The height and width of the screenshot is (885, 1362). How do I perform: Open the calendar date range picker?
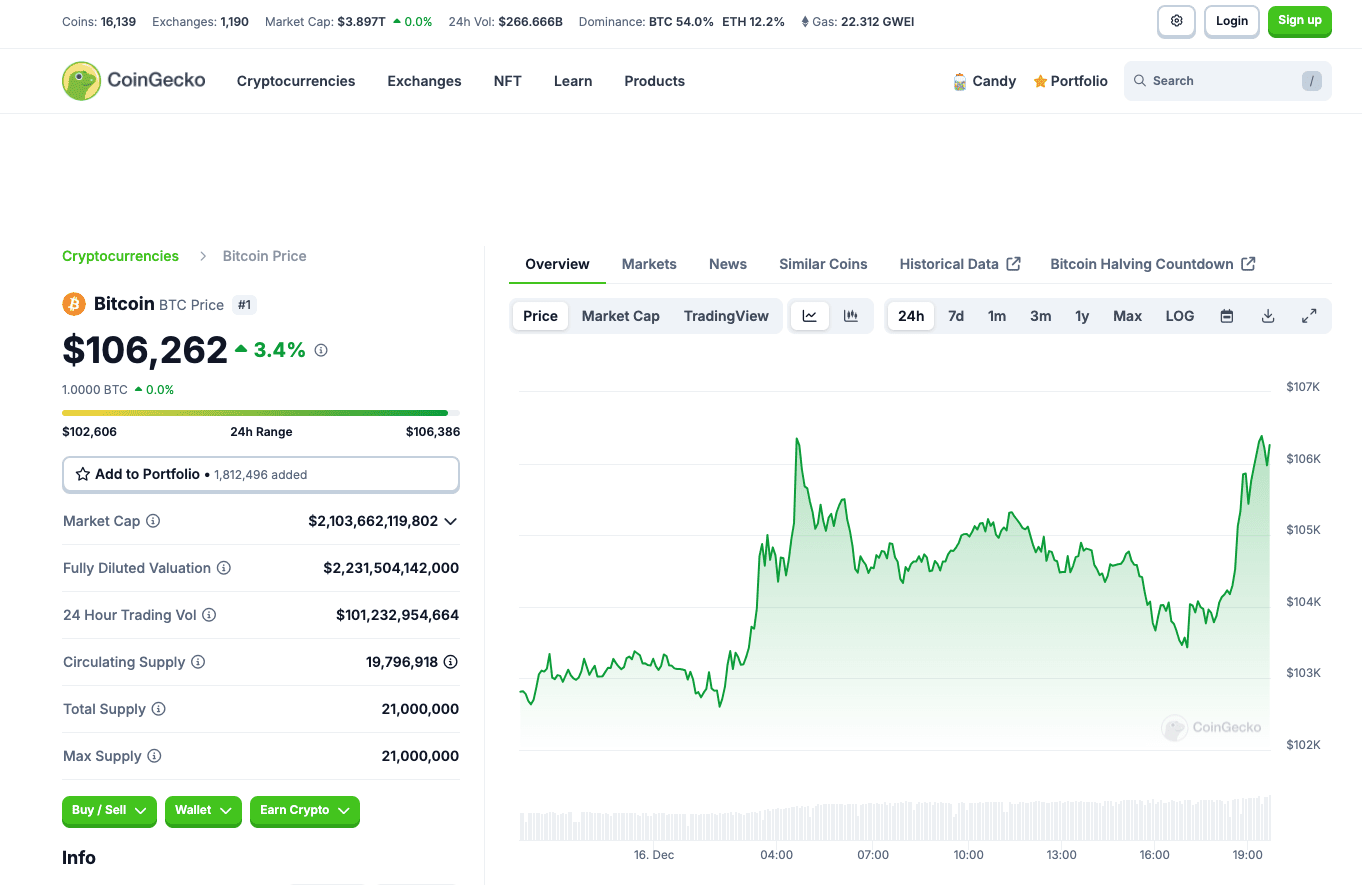(1227, 316)
